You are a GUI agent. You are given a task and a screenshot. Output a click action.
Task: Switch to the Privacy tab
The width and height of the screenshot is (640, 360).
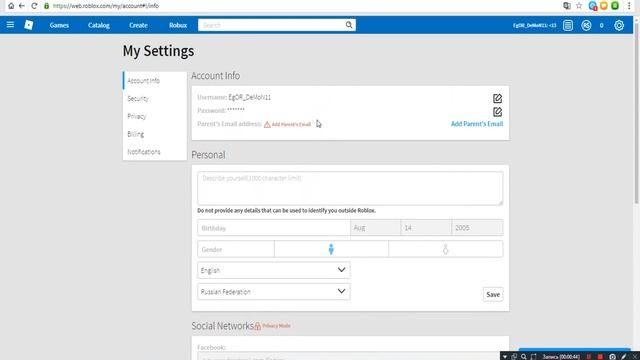155,116
